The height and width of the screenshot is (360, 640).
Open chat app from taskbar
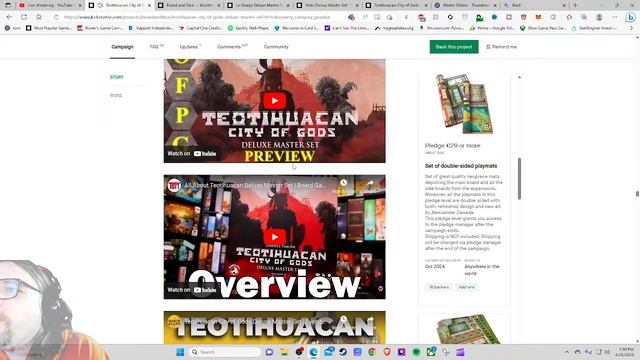pyautogui.click(x=269, y=352)
